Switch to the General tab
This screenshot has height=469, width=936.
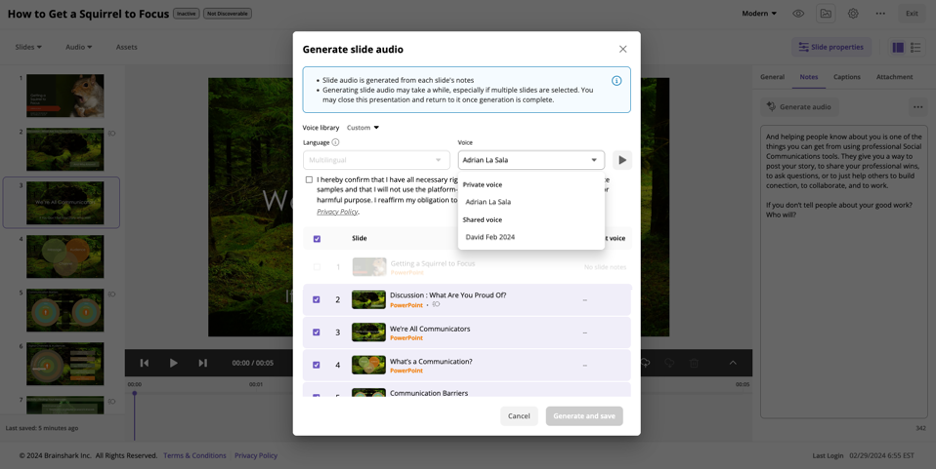point(772,77)
